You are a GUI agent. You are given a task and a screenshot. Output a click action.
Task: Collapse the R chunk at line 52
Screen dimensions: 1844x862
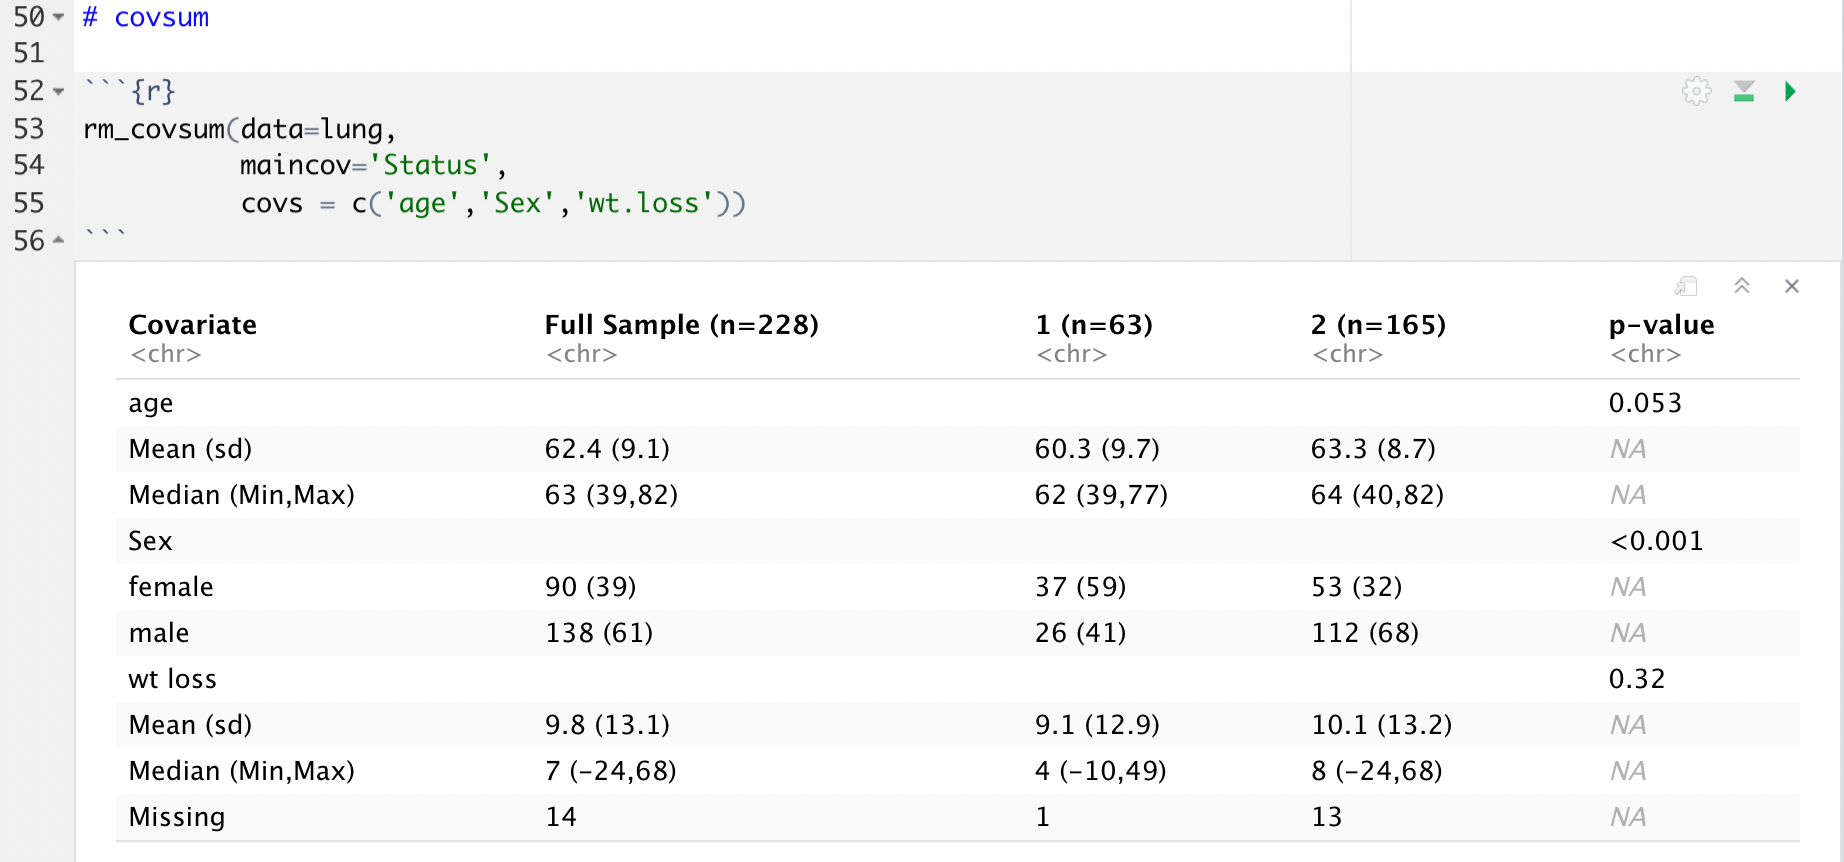[59, 92]
